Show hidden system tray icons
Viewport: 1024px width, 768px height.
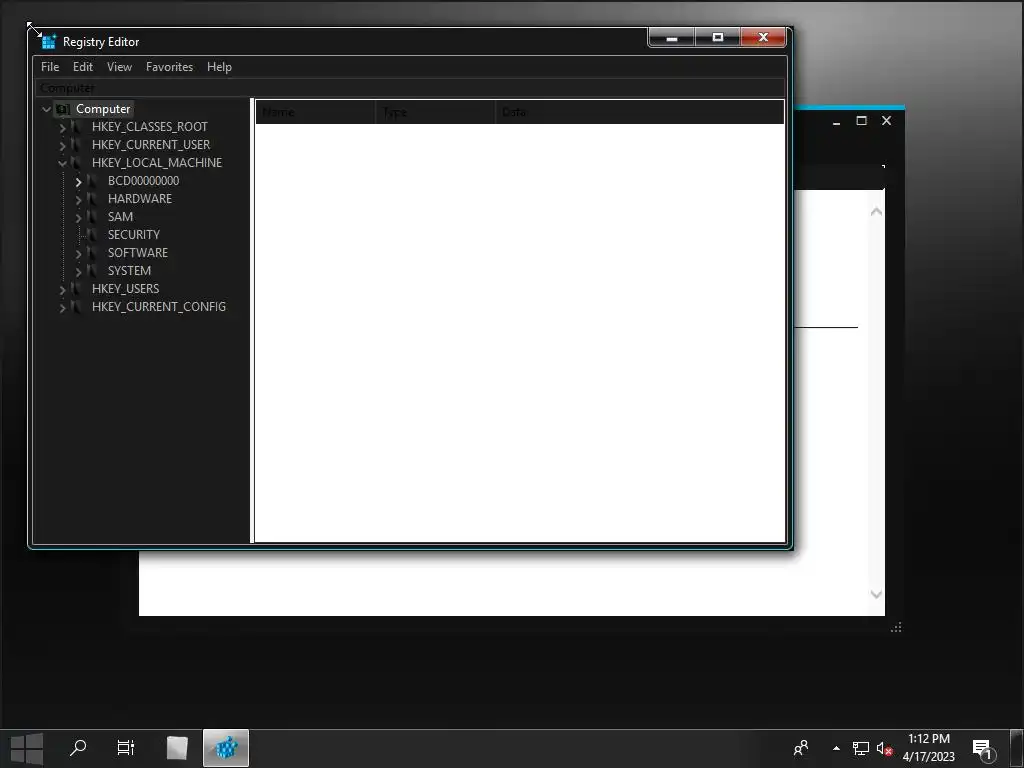[837, 748]
